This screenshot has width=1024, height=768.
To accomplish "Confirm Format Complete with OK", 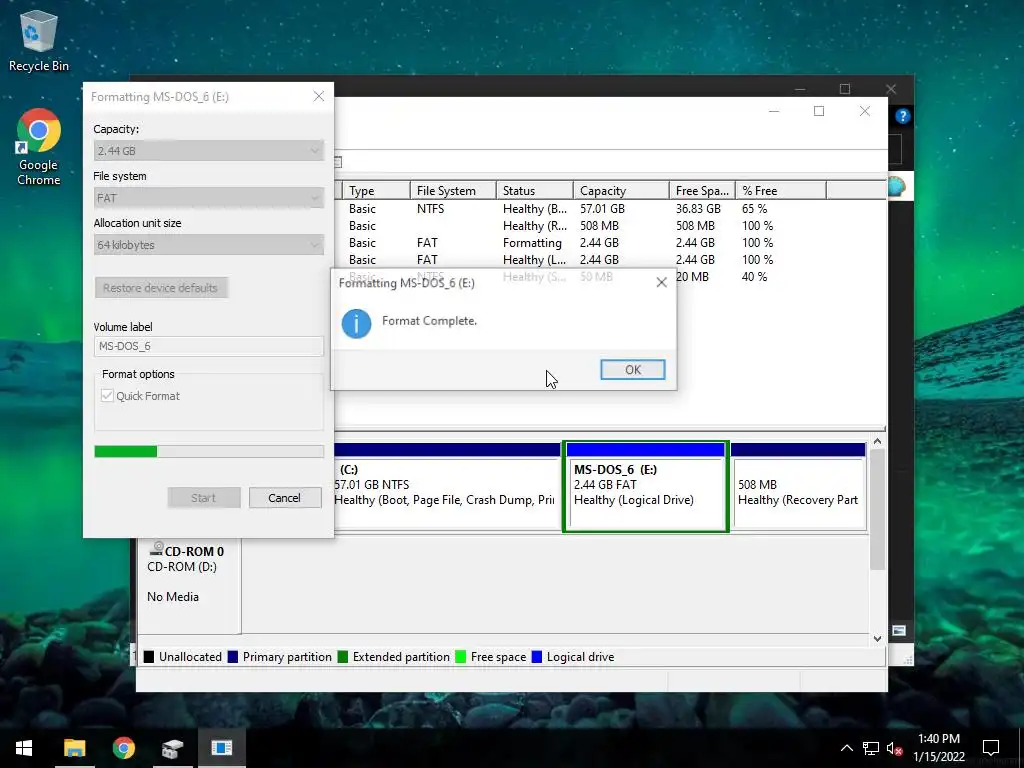I will [x=632, y=370].
